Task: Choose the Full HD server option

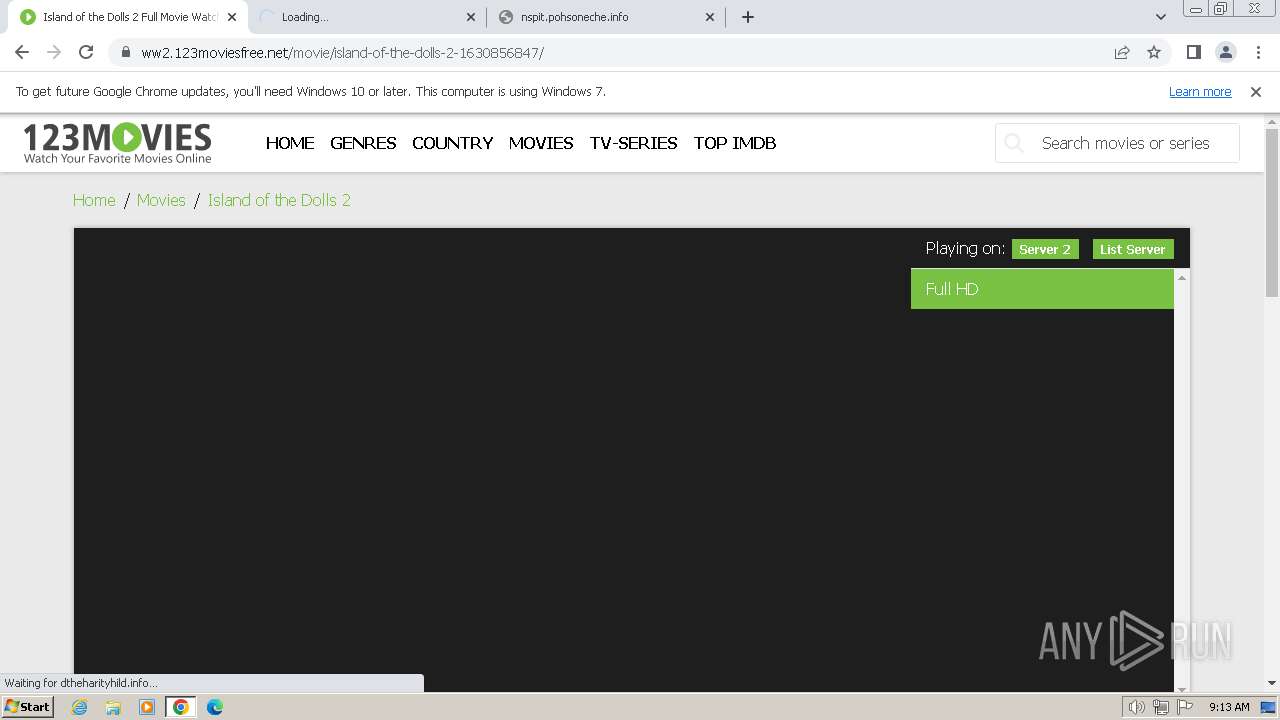Action: click(x=1042, y=289)
